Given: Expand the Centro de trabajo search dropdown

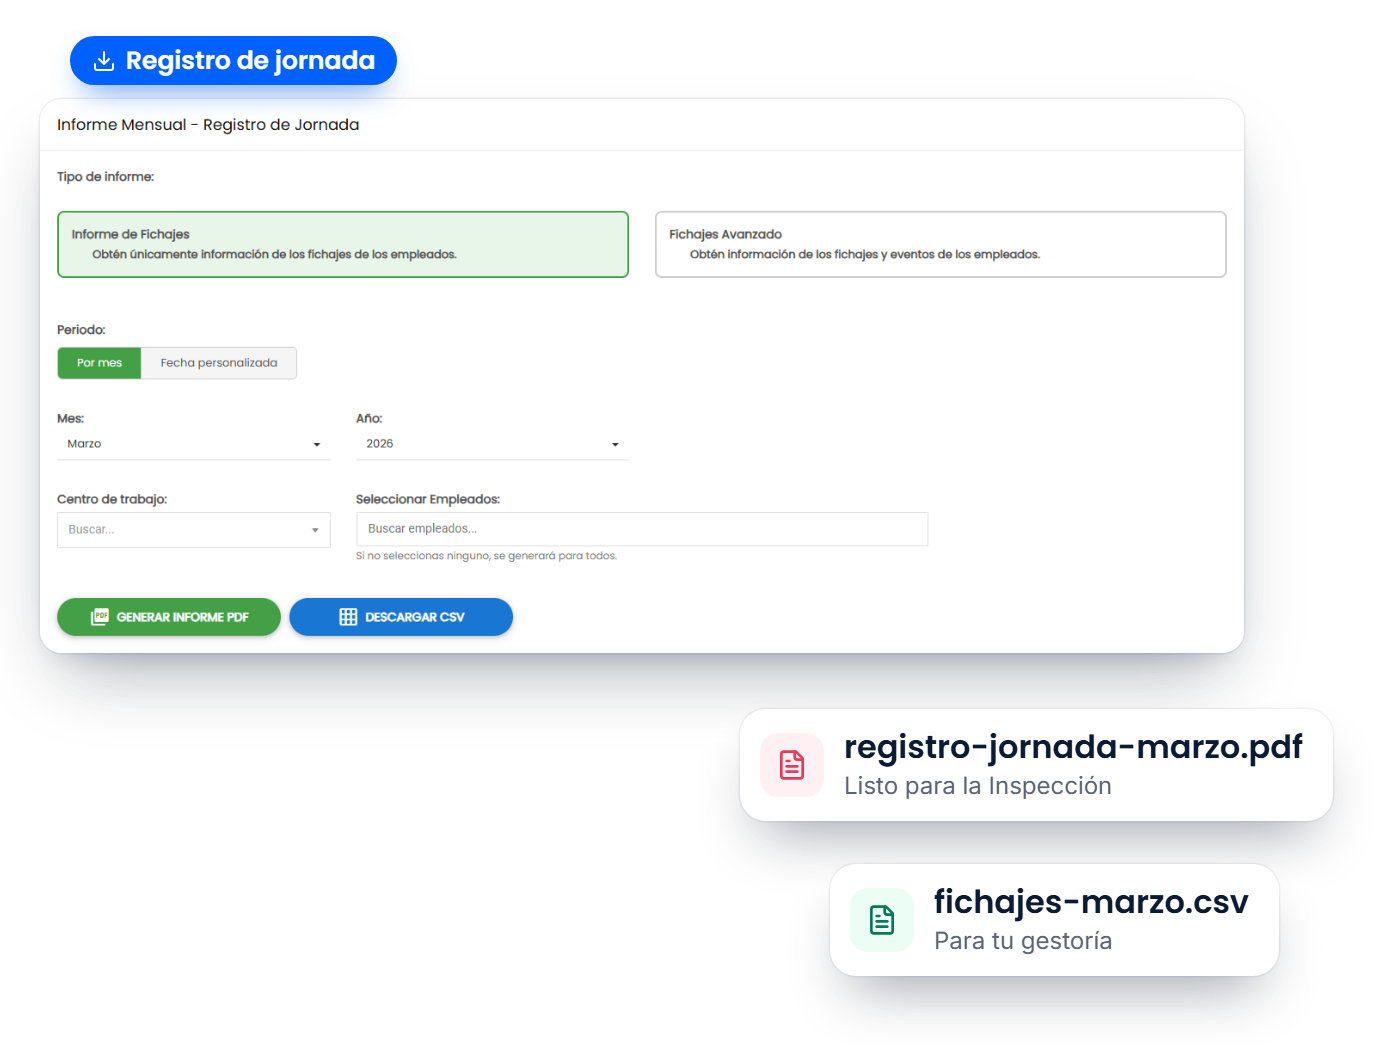Looking at the screenshot, I should 193,530.
